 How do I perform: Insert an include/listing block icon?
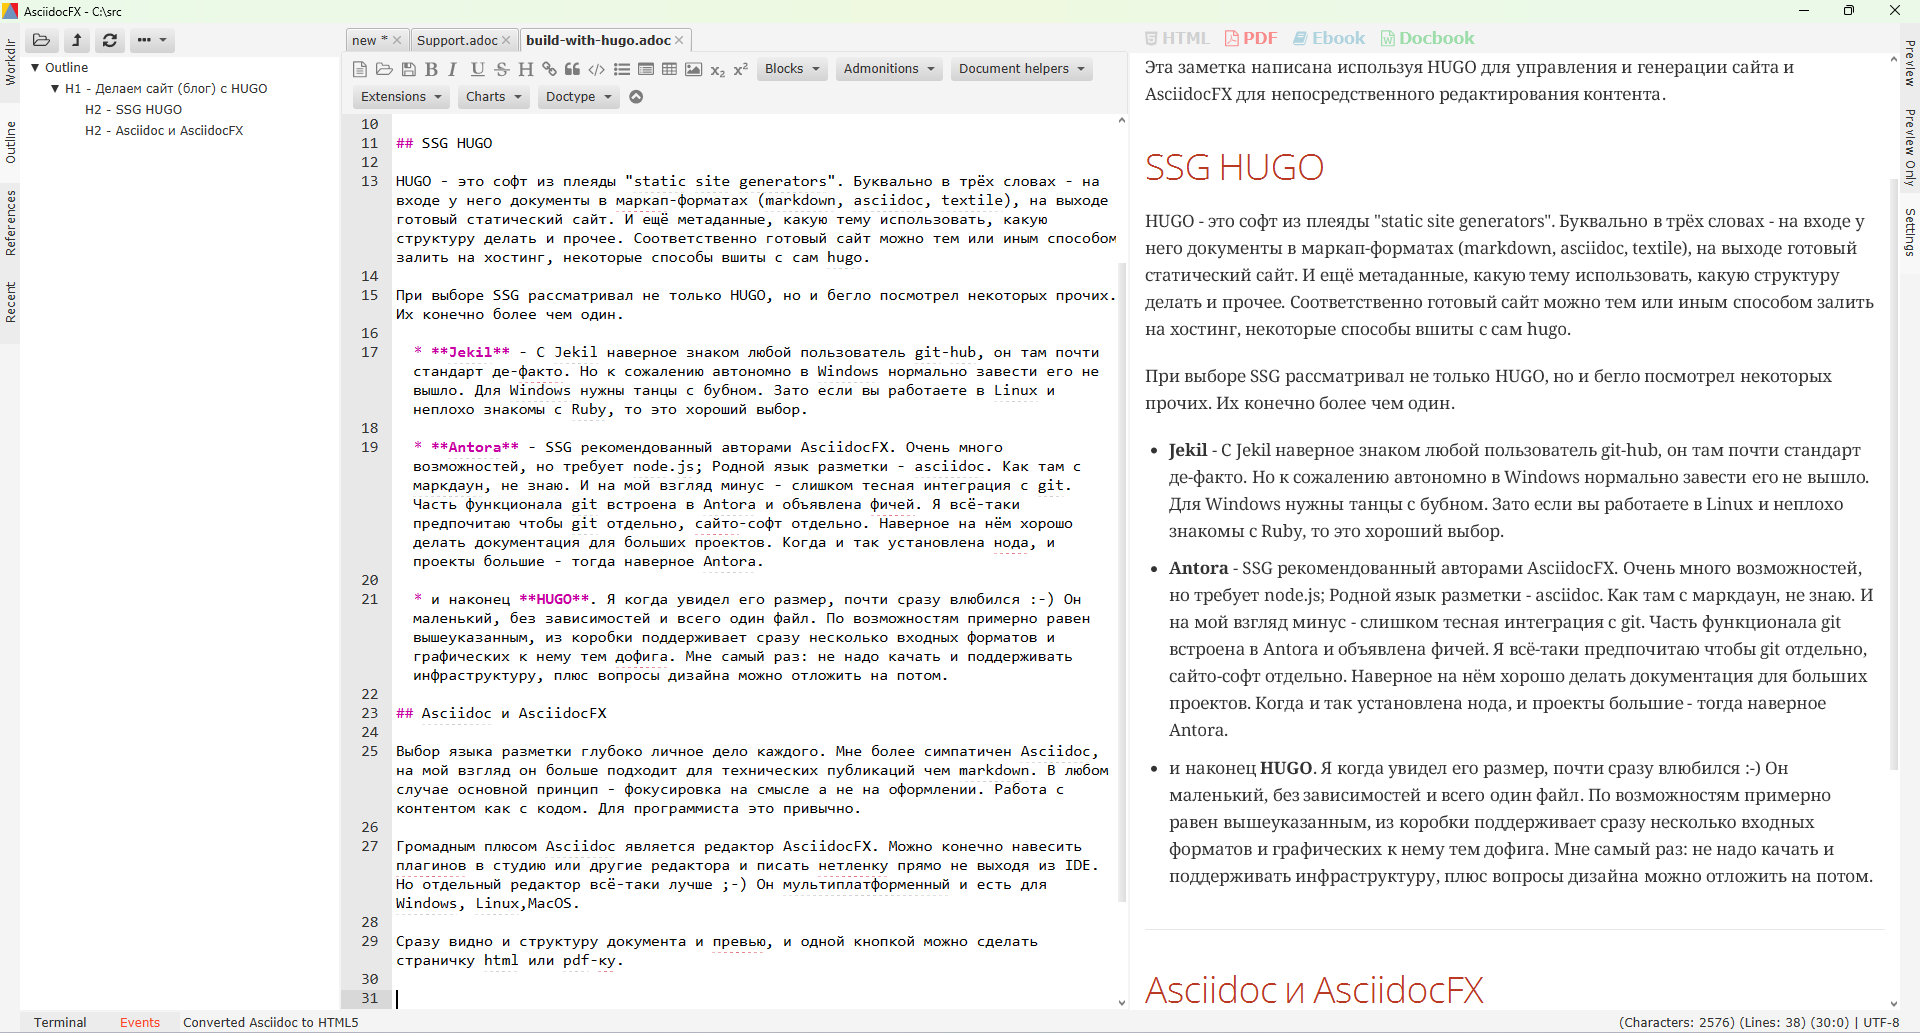(645, 69)
